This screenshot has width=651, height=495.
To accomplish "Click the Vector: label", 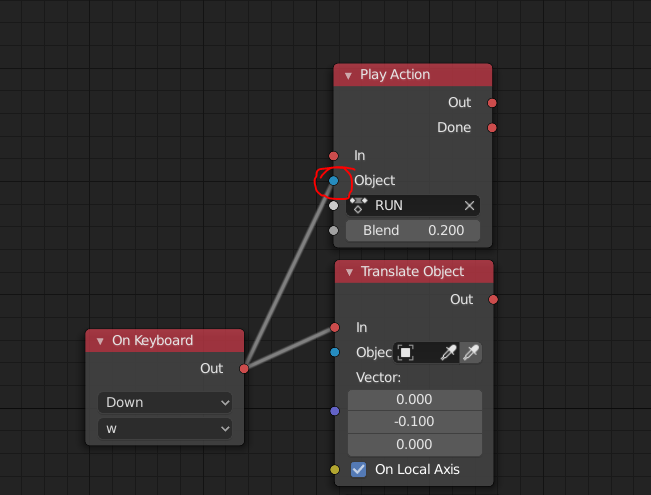I will tap(378, 377).
